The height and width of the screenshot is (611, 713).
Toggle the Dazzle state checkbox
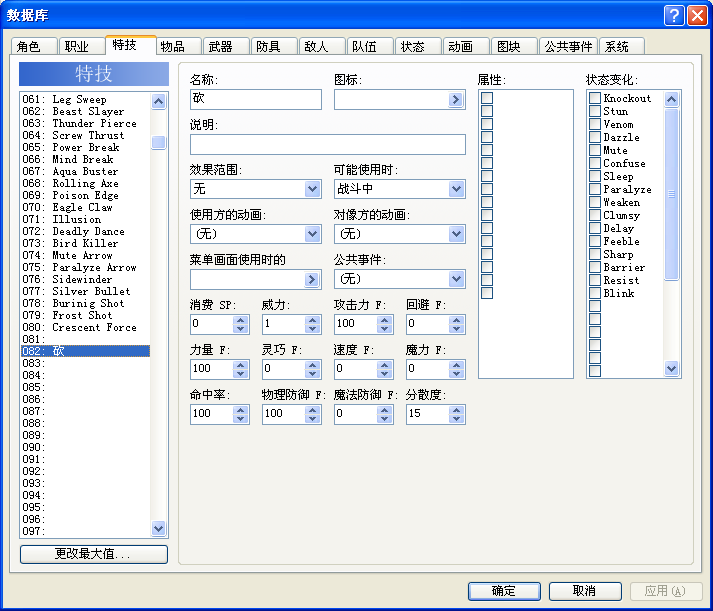pyautogui.click(x=595, y=137)
